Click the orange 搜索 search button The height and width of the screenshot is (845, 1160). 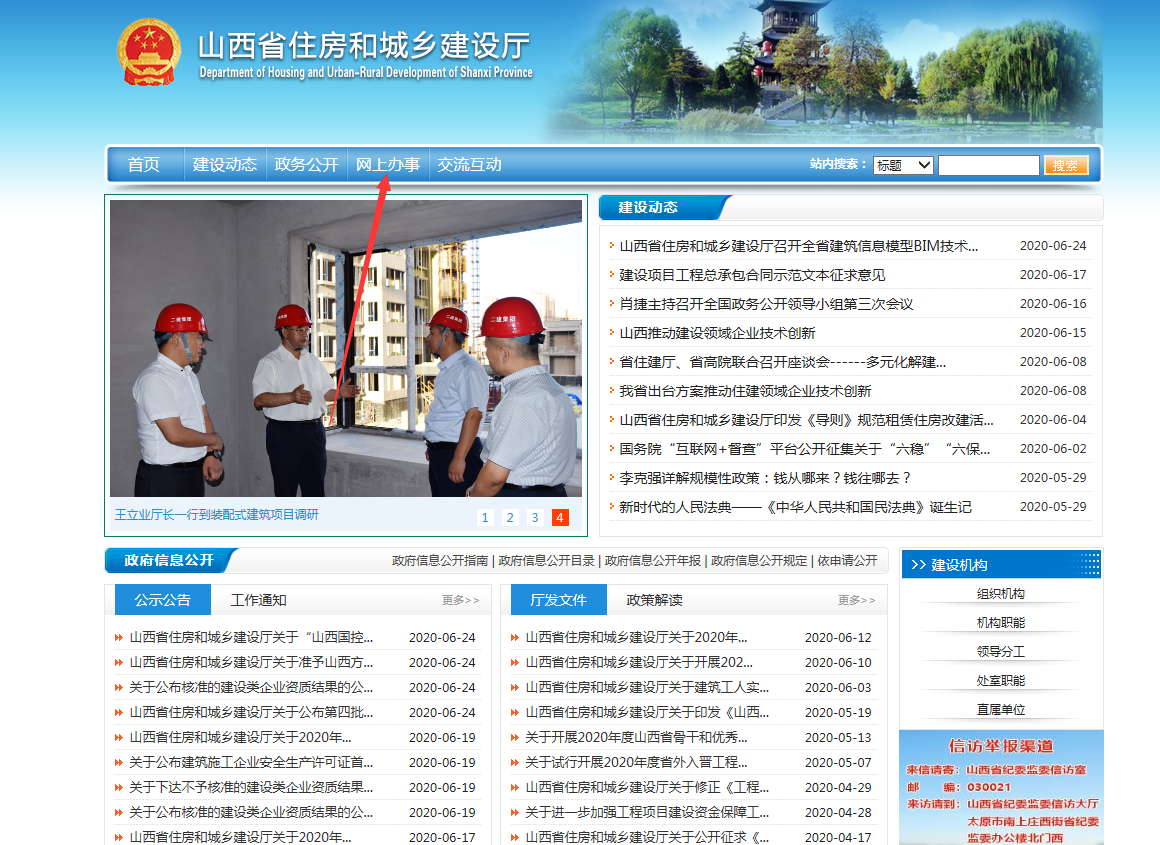click(1066, 164)
